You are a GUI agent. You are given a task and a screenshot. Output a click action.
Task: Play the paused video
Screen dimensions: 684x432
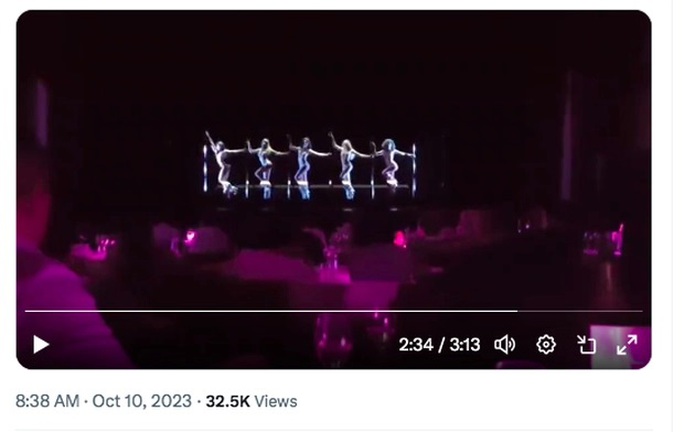tap(41, 345)
